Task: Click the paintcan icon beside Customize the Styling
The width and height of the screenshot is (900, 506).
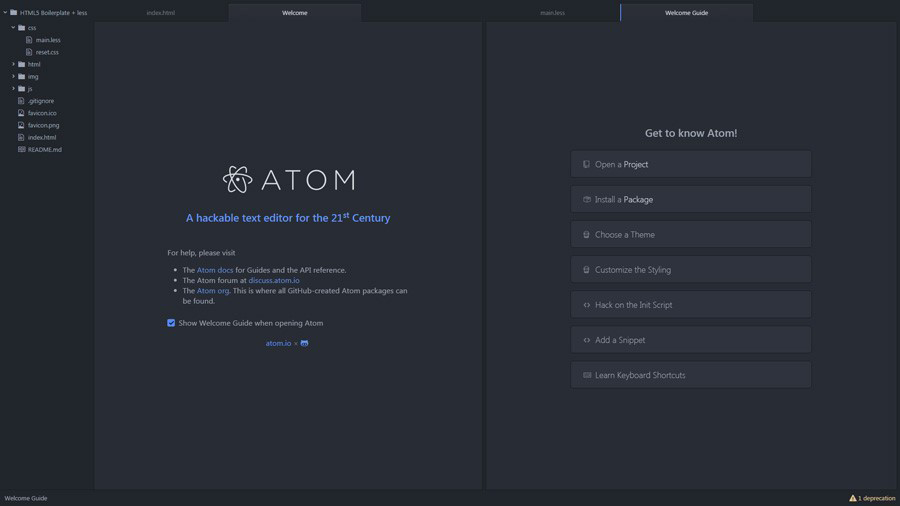Action: tap(586, 270)
